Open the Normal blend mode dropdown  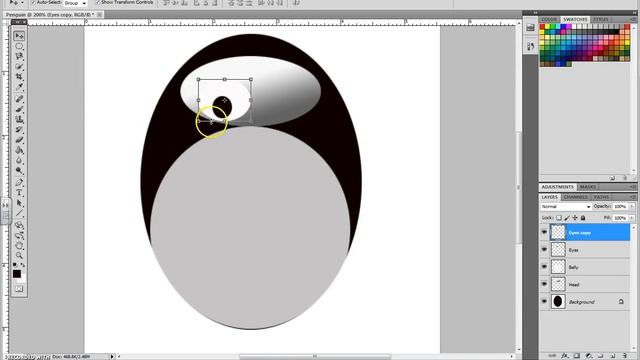[x=566, y=207]
